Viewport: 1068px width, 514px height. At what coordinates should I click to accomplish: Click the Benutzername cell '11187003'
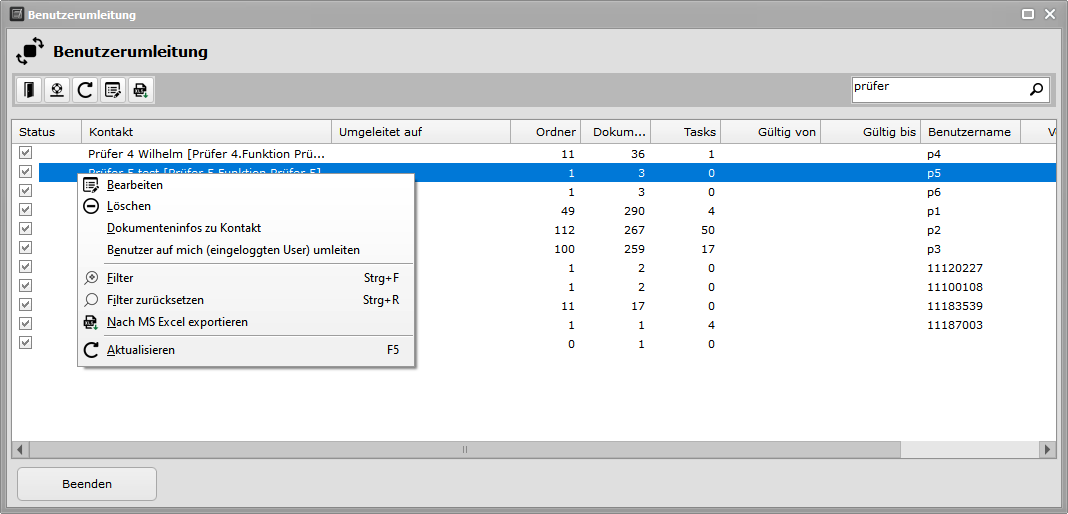point(955,325)
